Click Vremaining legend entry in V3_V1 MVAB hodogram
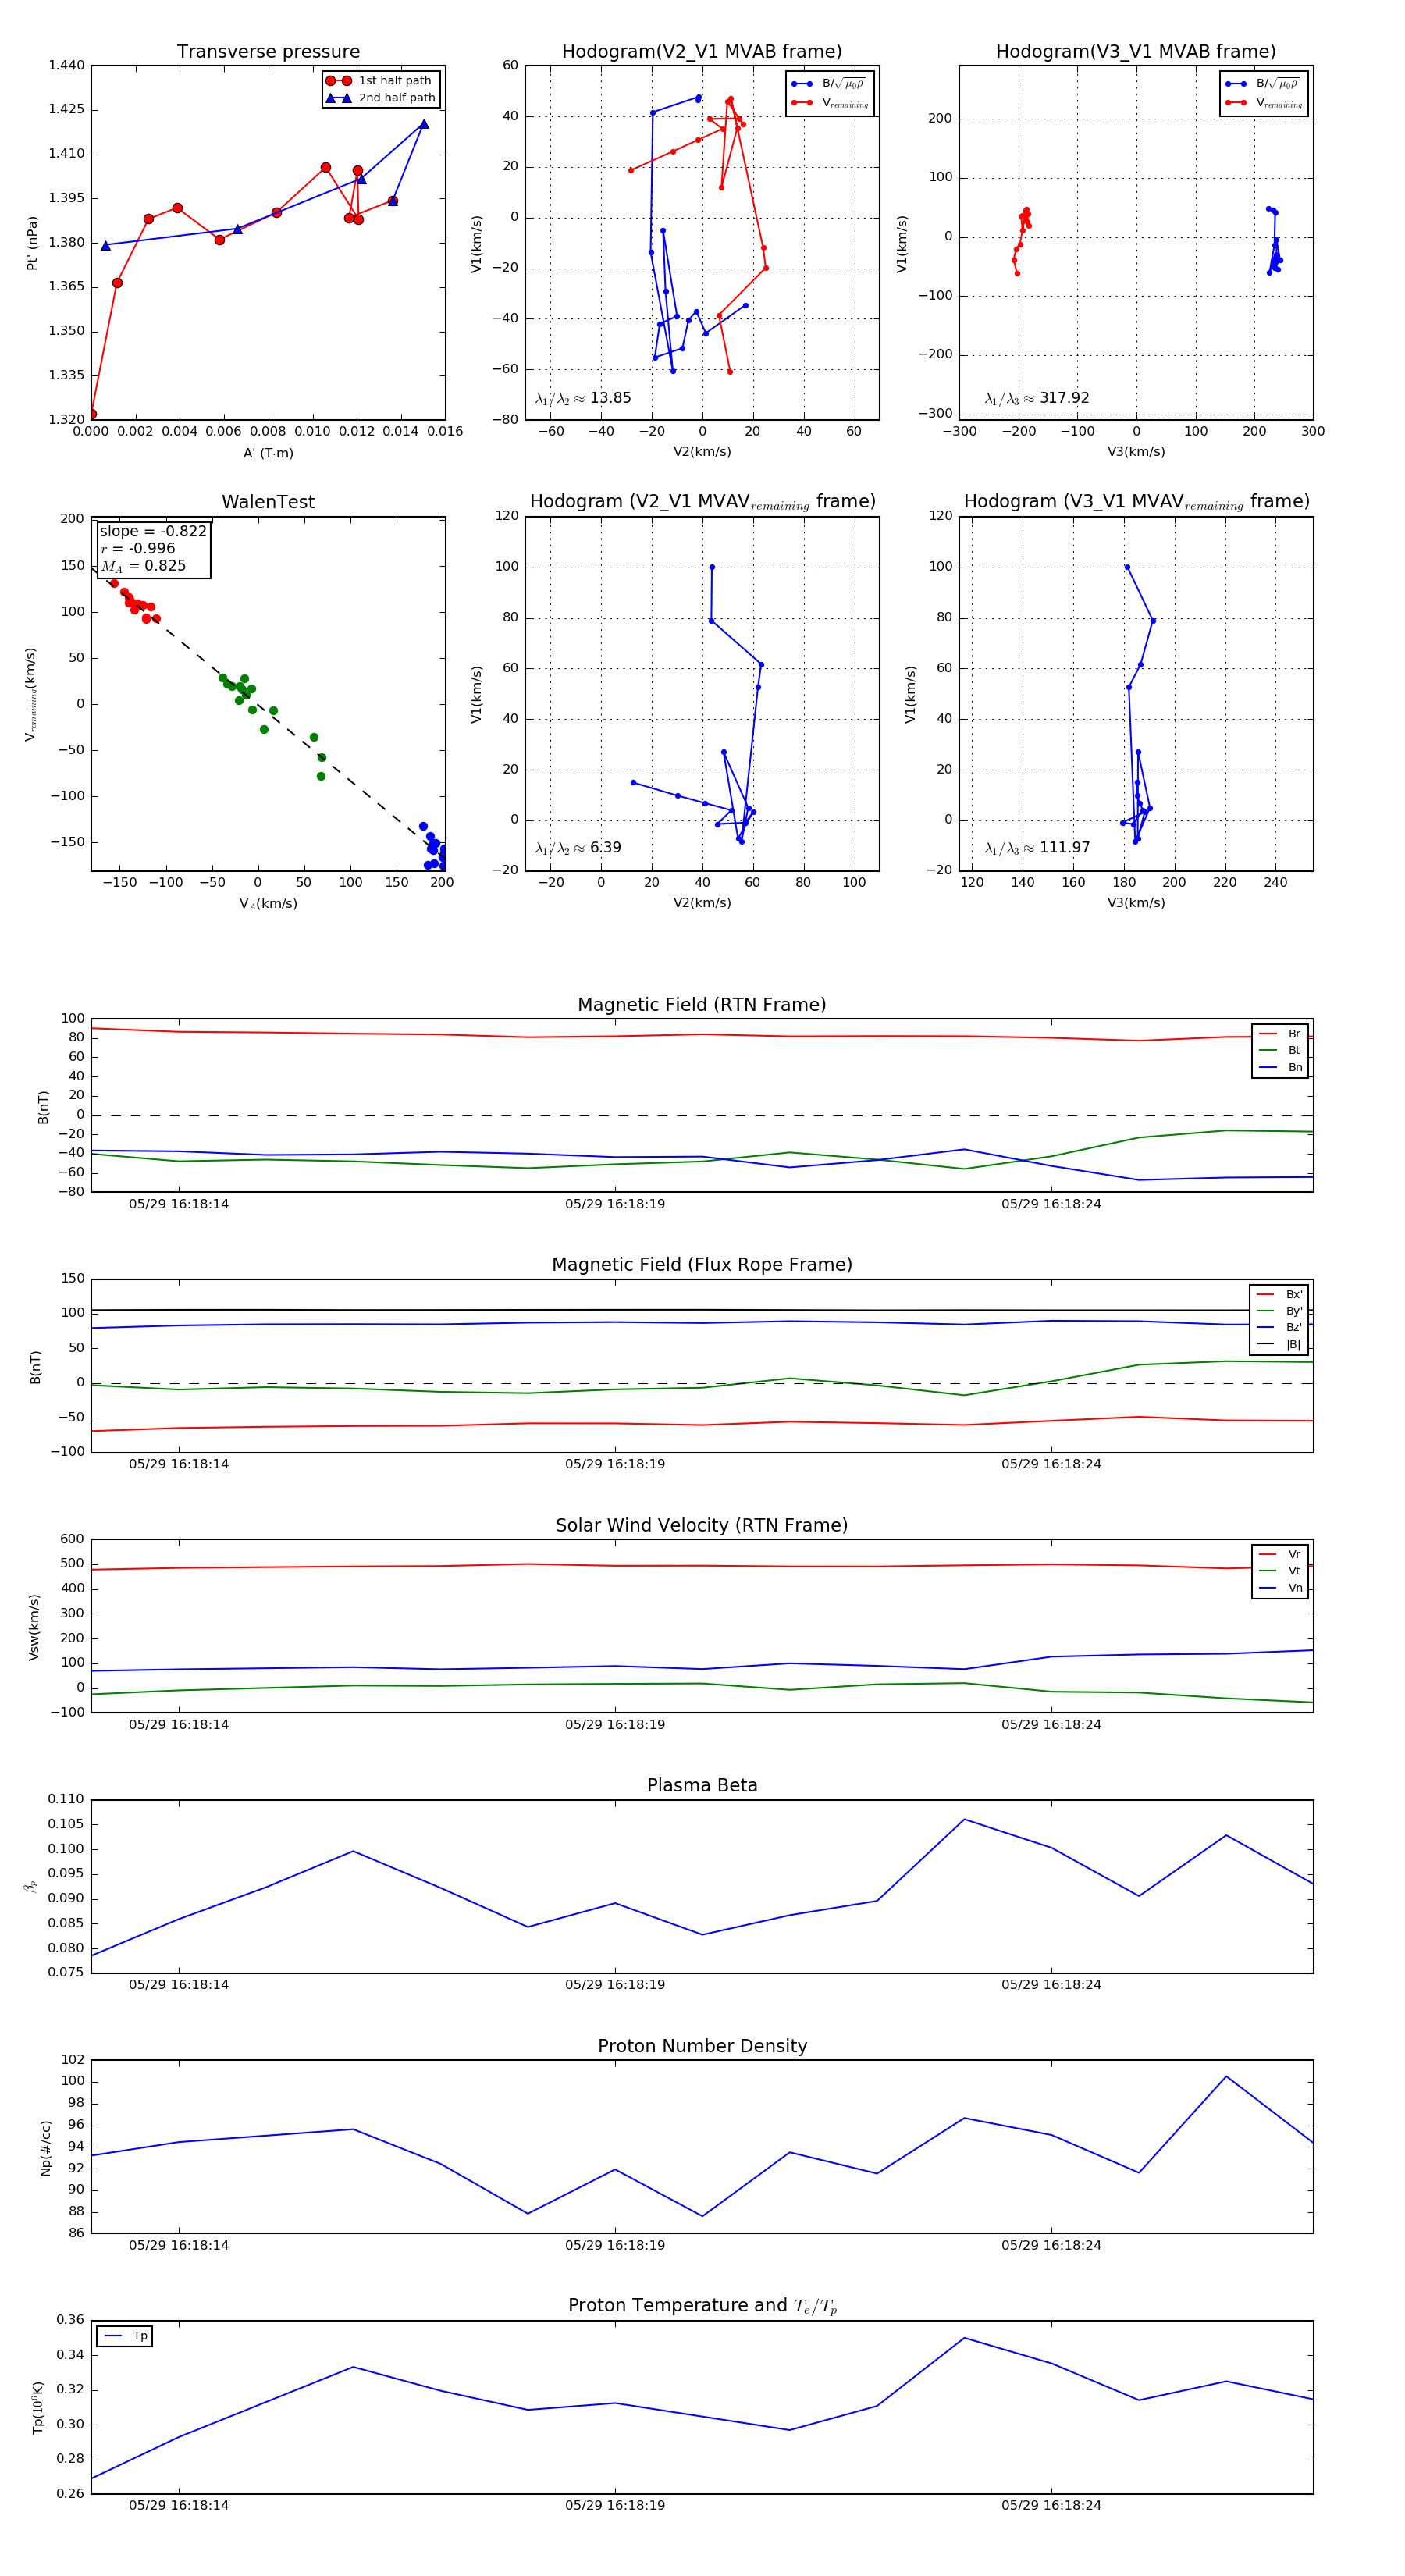 [x=1264, y=103]
